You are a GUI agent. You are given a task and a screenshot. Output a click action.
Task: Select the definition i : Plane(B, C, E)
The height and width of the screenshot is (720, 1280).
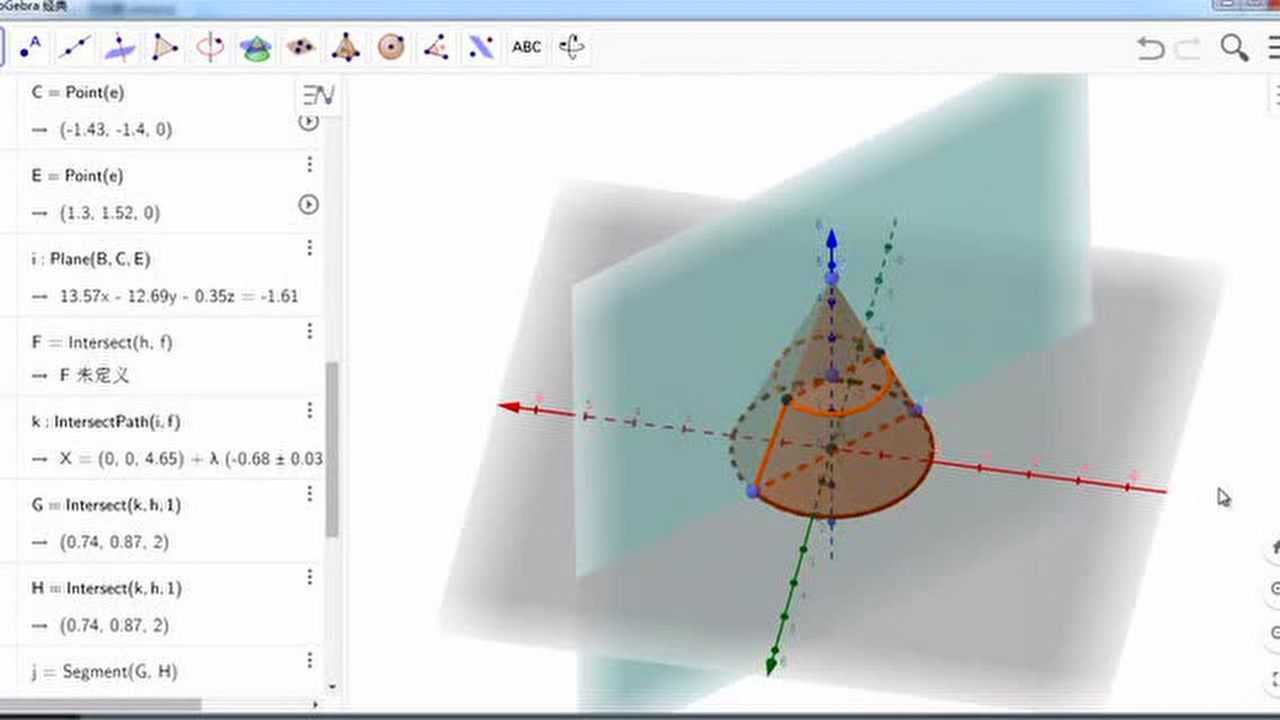click(x=91, y=258)
